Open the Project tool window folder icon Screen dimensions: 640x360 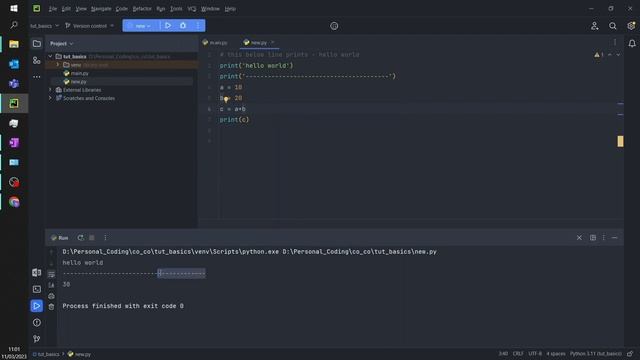[37, 44]
